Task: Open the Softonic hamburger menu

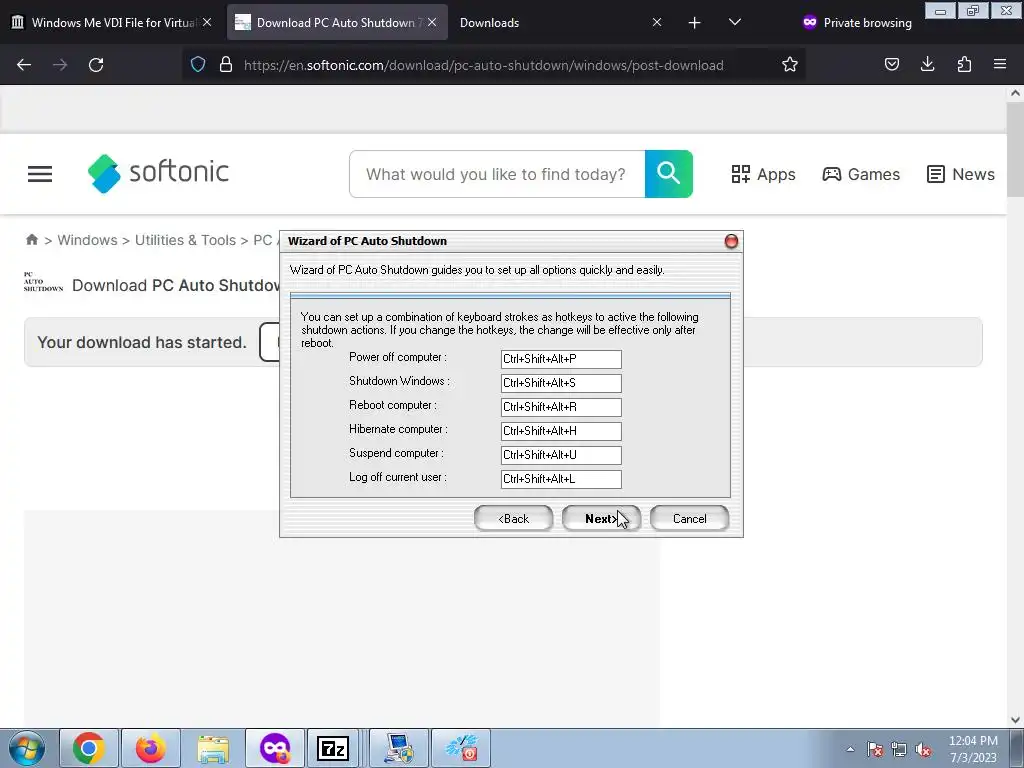Action: click(40, 174)
